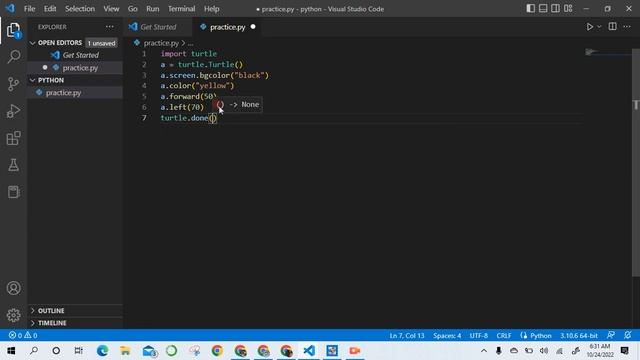
Task: Select interpreter 3.10.6 64-bit
Action: [x=579, y=336]
